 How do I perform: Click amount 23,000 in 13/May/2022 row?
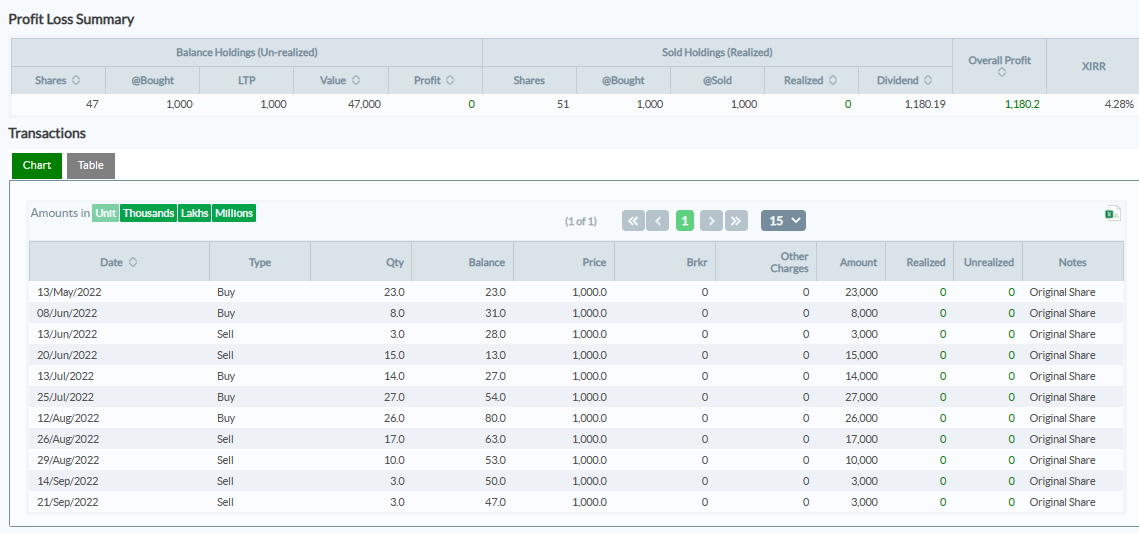(862, 292)
